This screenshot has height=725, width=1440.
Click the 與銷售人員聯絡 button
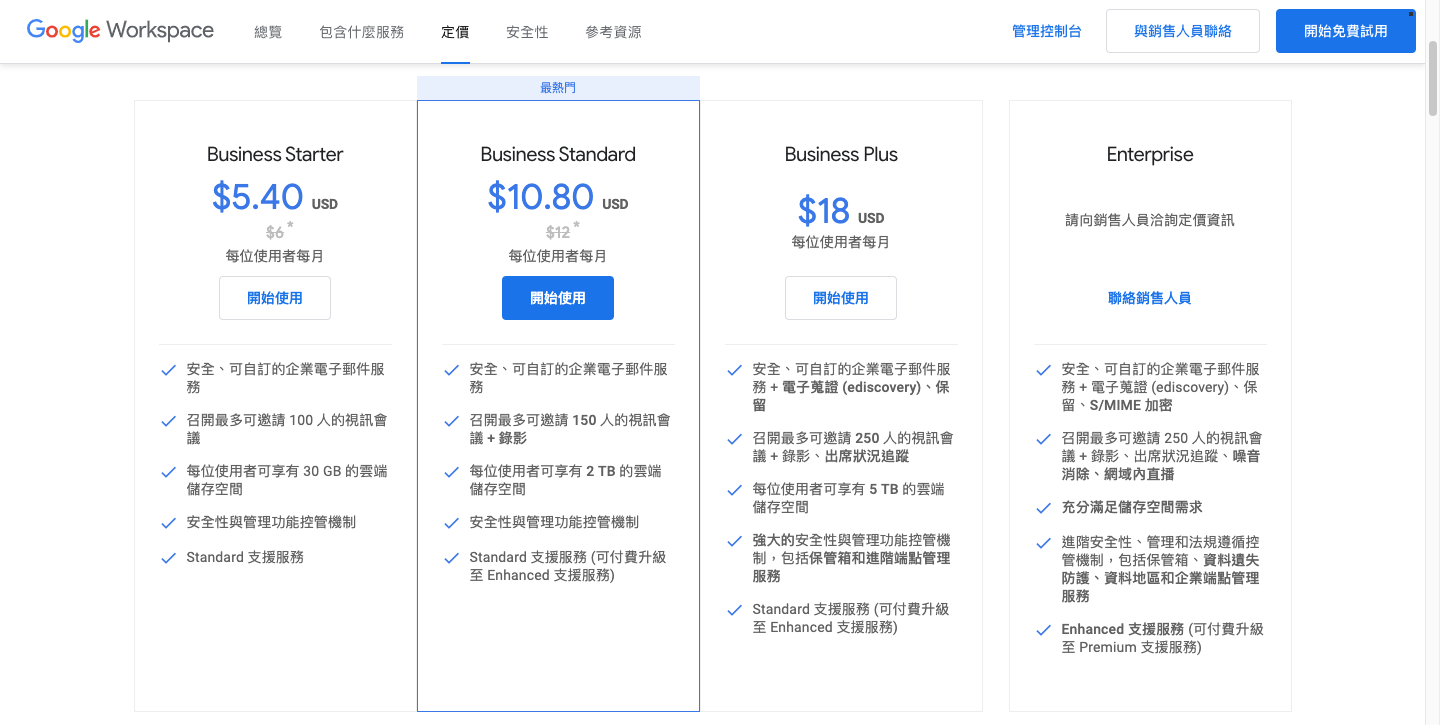(x=1183, y=31)
